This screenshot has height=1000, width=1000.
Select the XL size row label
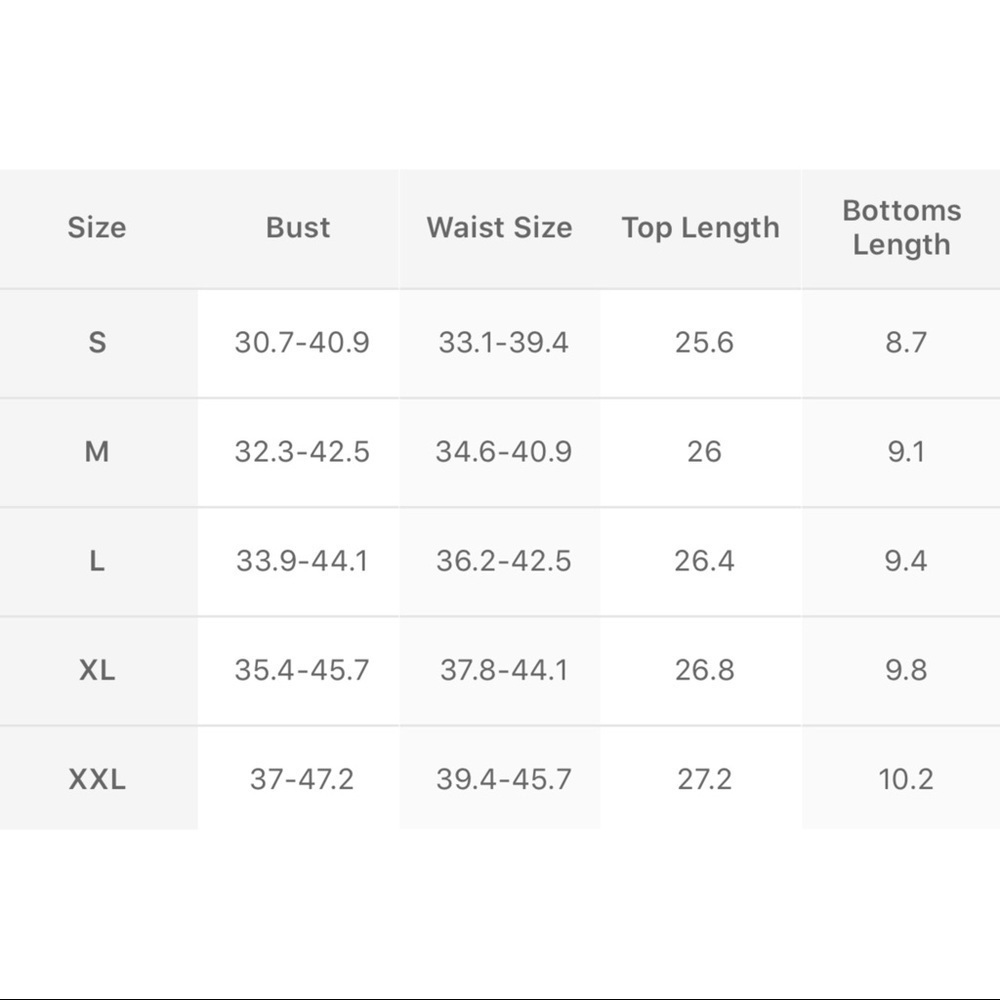click(97, 670)
